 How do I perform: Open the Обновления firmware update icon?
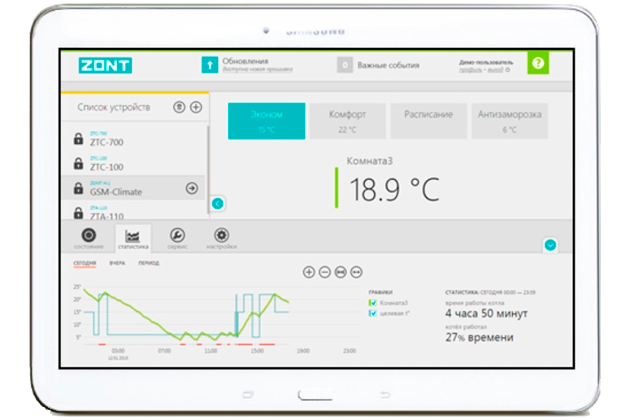(x=210, y=65)
